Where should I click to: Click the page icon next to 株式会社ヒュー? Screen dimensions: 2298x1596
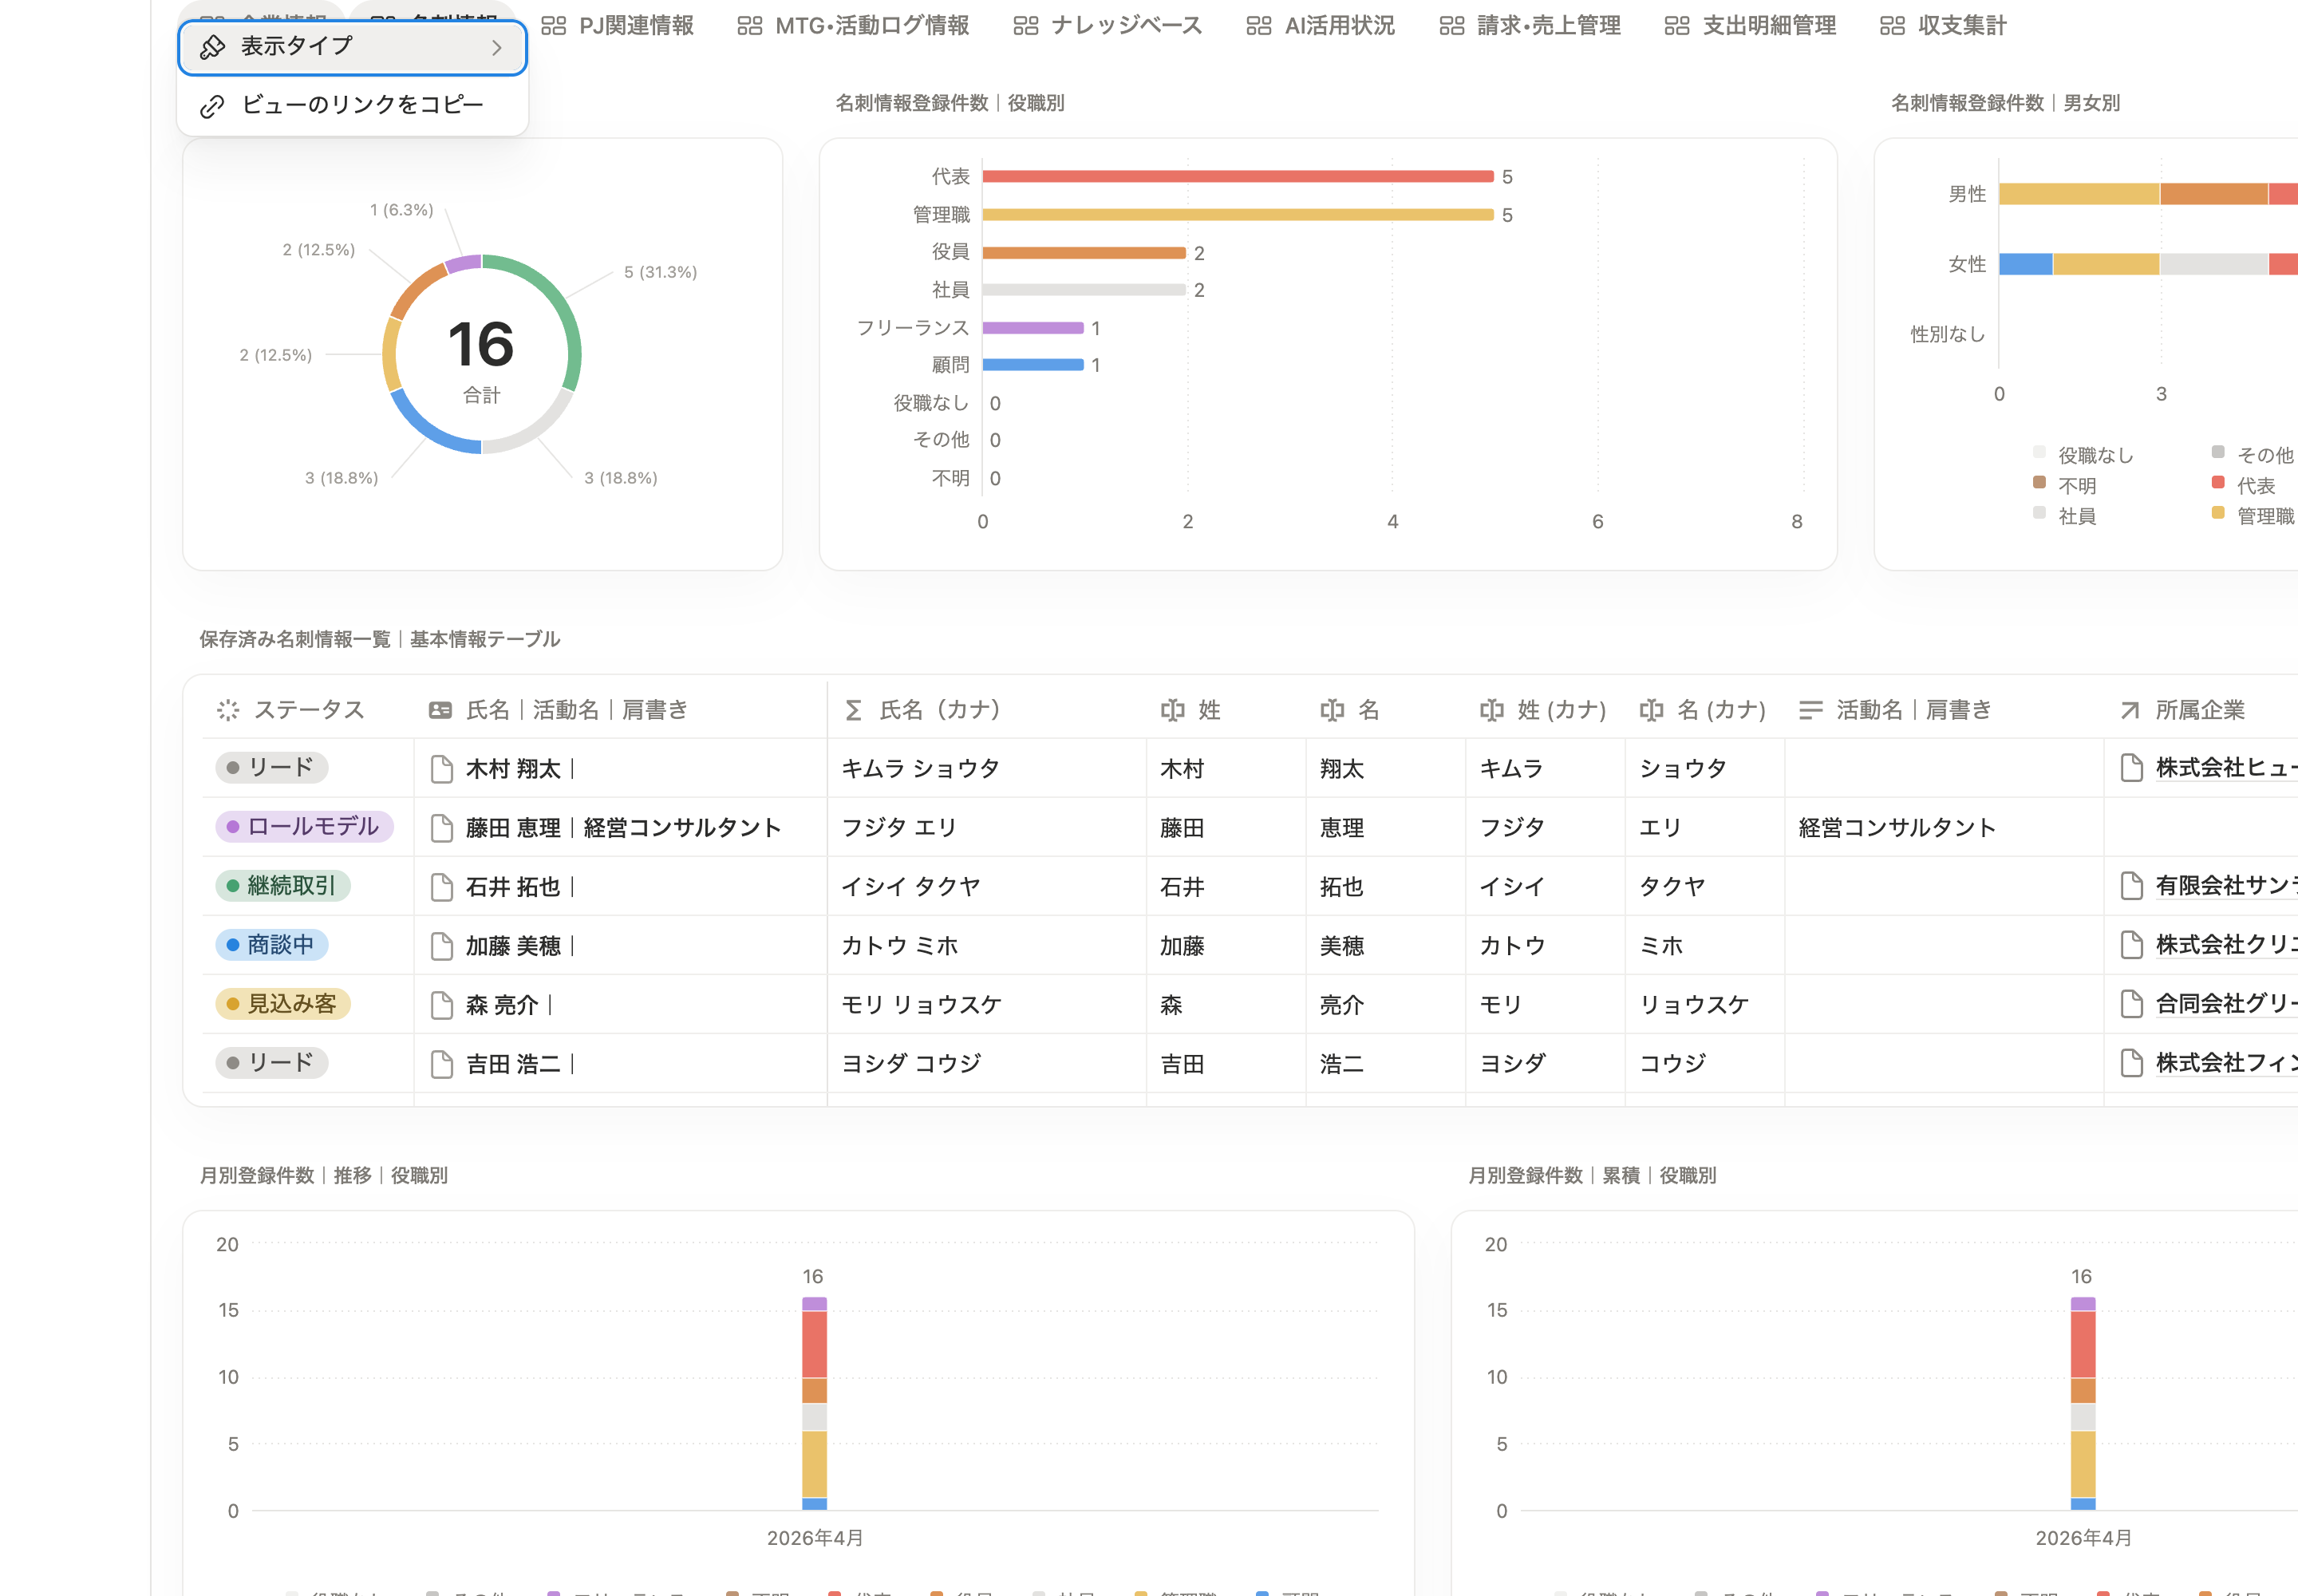(2131, 768)
